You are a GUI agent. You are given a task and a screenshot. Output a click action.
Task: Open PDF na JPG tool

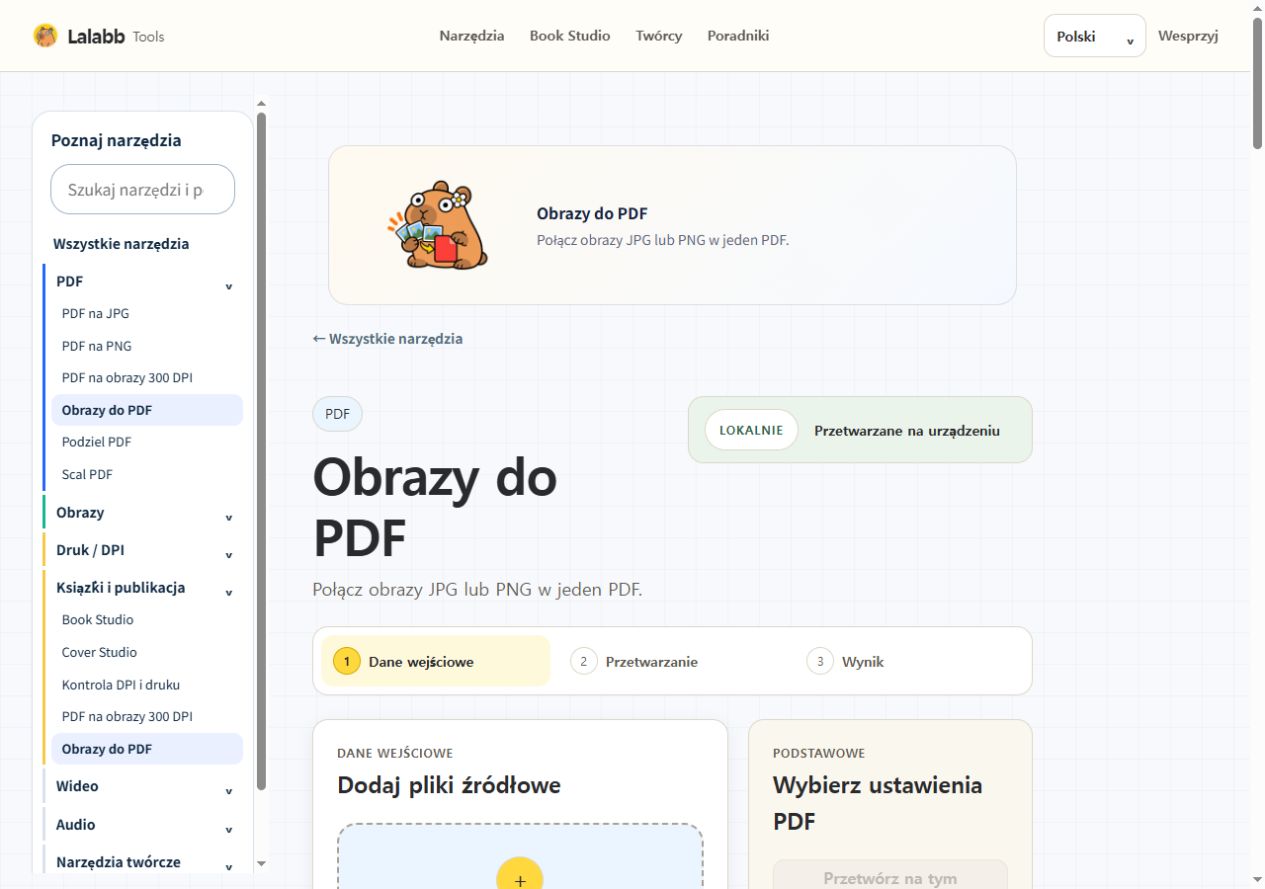tap(95, 314)
